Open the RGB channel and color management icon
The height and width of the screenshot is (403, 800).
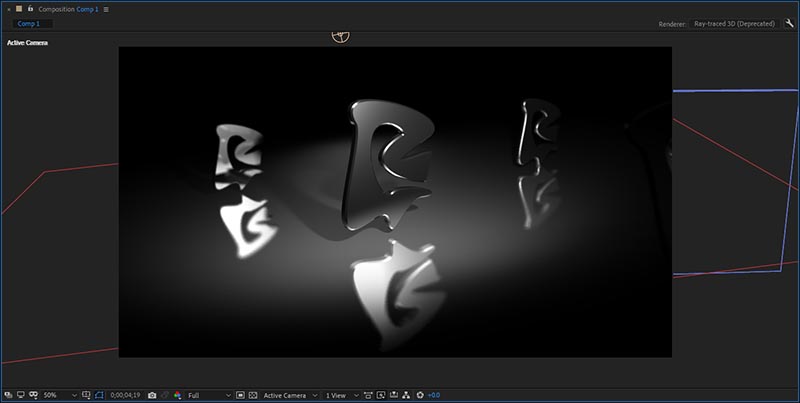click(x=177, y=395)
